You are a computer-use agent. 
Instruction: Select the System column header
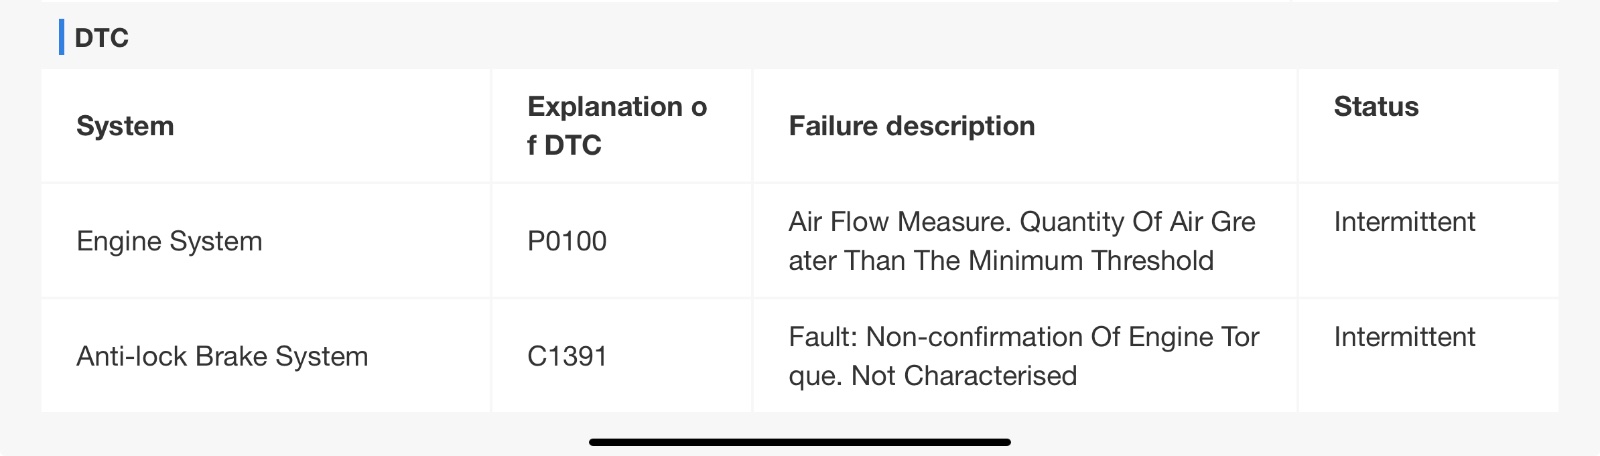pyautogui.click(x=125, y=126)
